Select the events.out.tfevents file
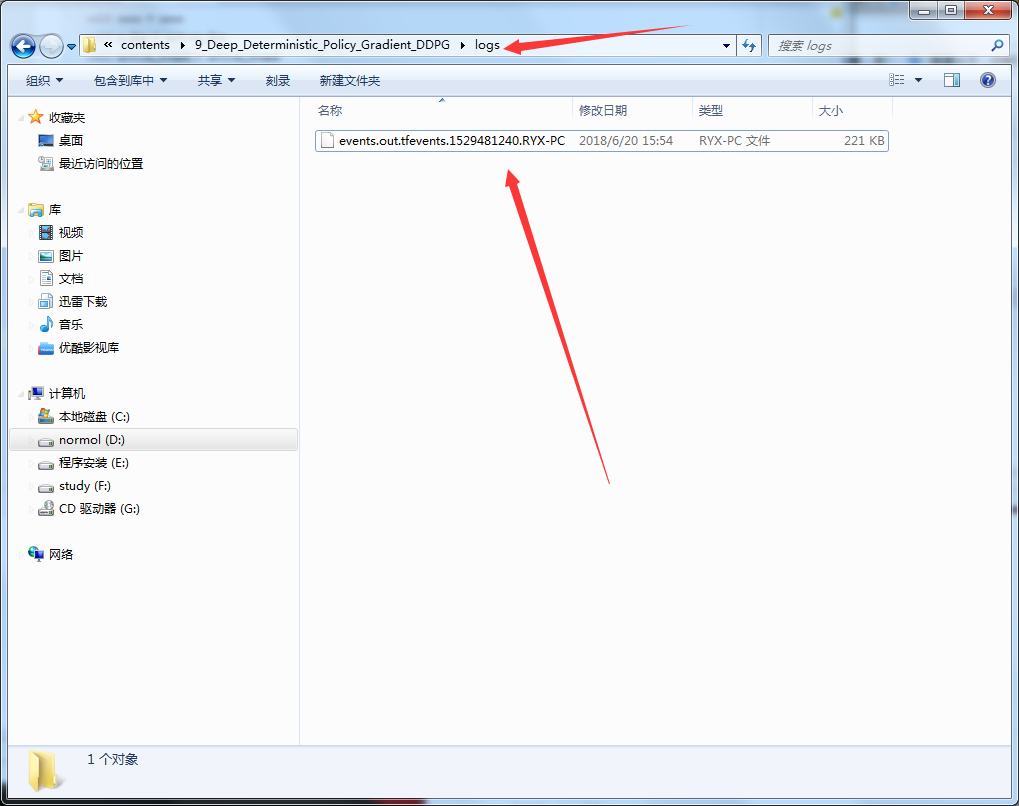Screen dimensions: 1019x806 coord(451,141)
